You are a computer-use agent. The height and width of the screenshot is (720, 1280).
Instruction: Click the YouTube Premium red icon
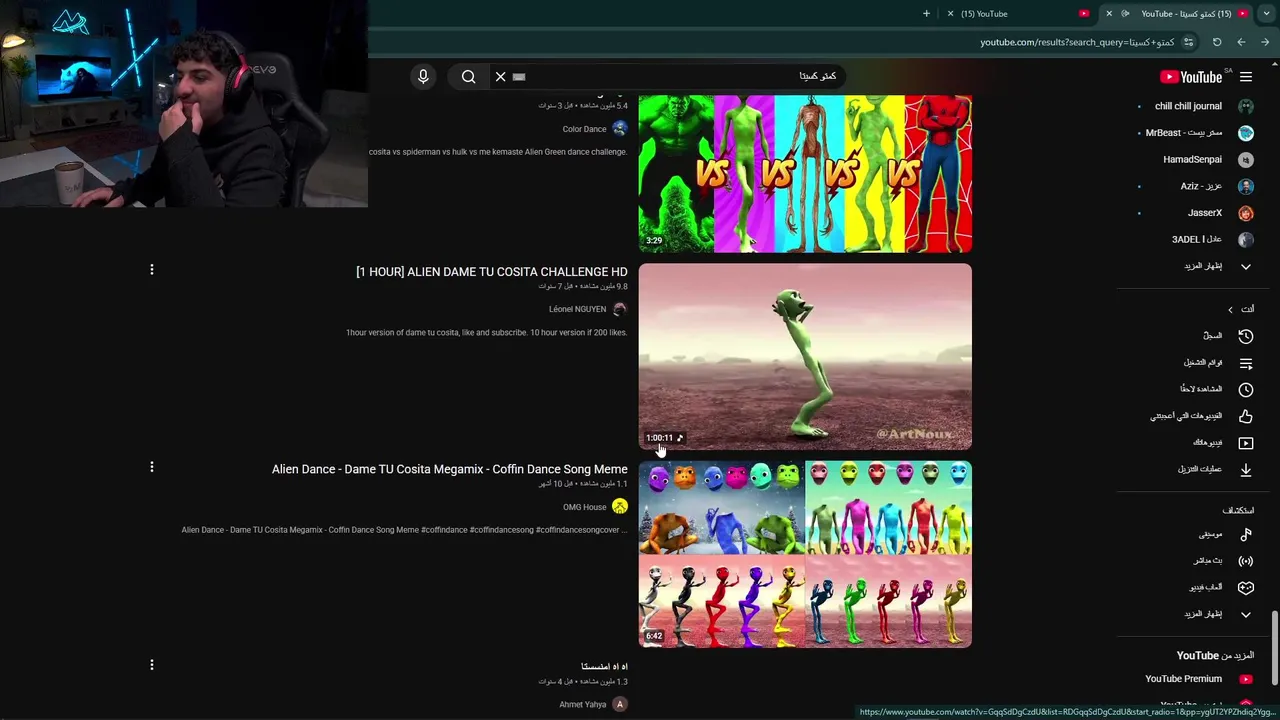tap(1246, 679)
